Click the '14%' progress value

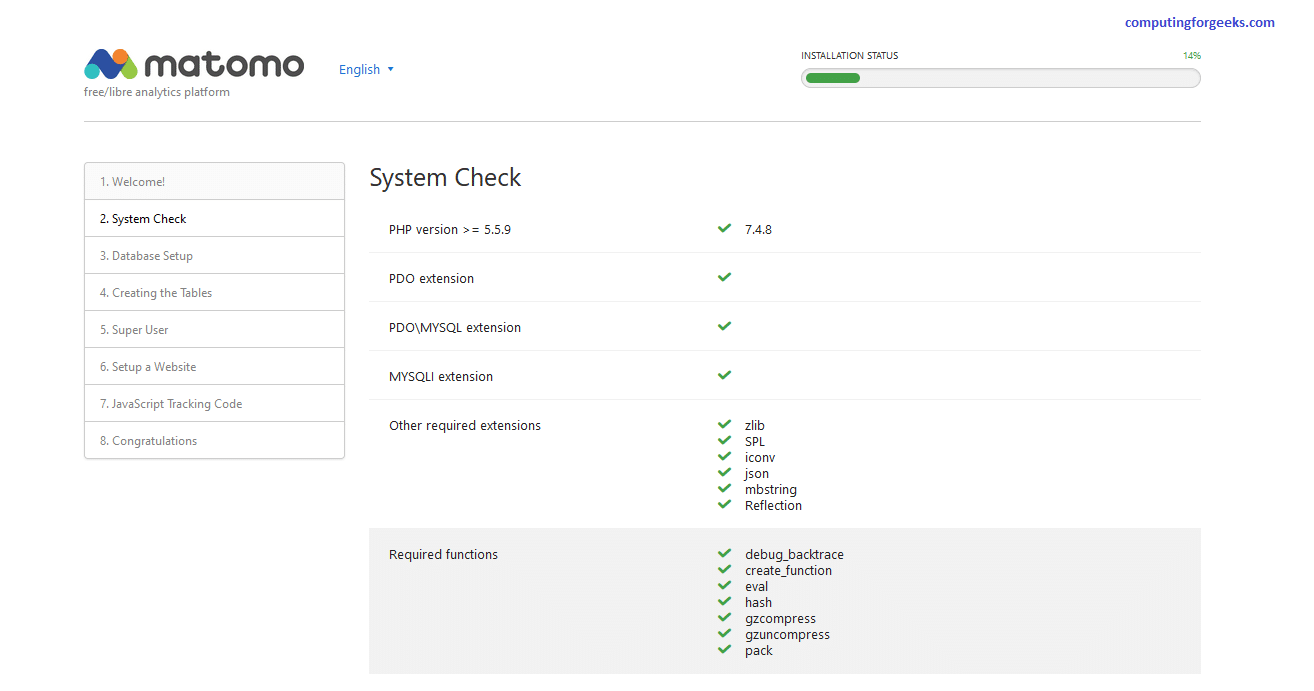click(x=1192, y=56)
